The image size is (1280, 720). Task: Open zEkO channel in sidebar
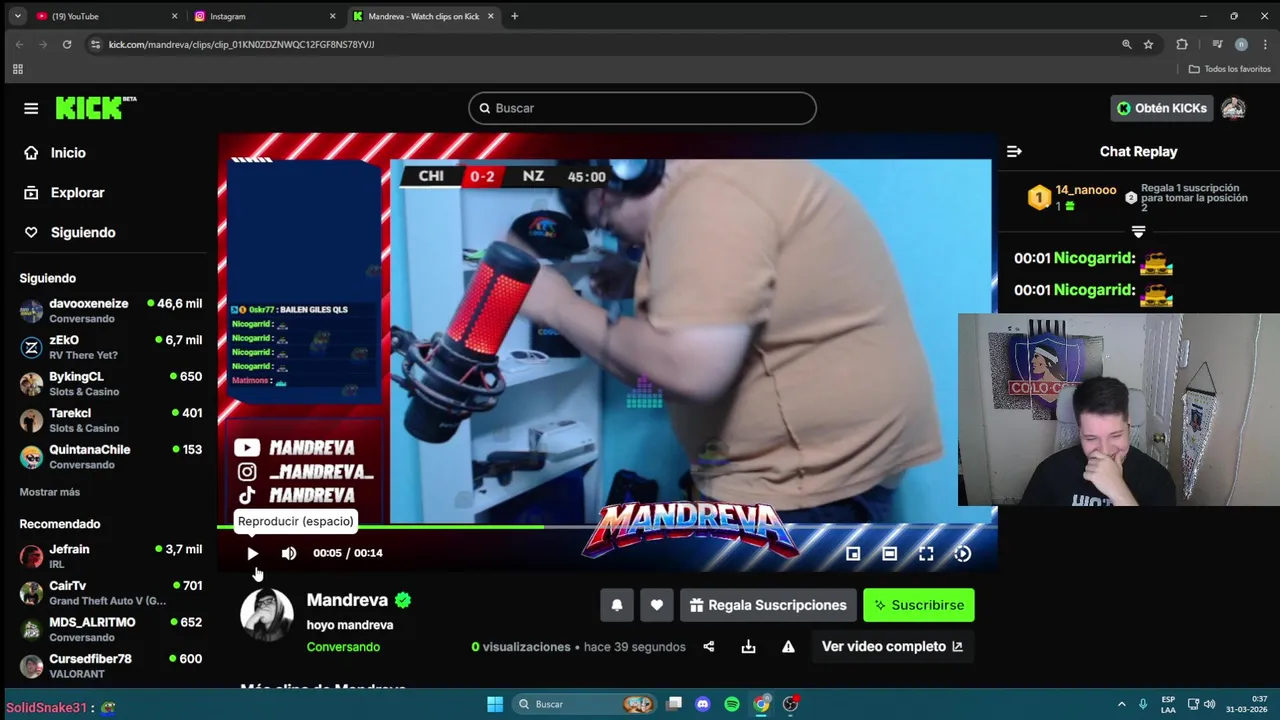(110, 347)
